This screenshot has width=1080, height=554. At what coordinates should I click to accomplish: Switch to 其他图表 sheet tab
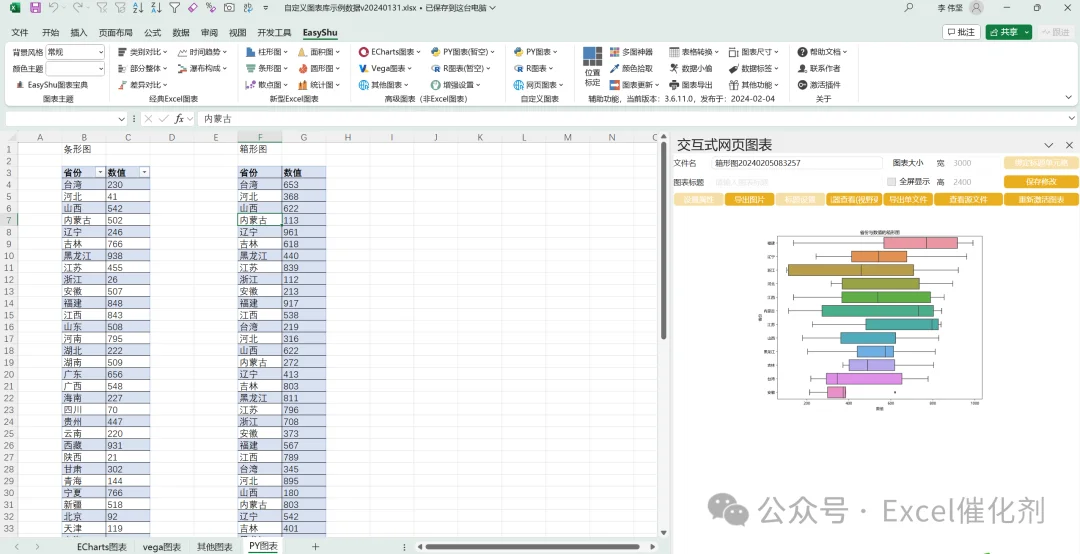tap(214, 547)
